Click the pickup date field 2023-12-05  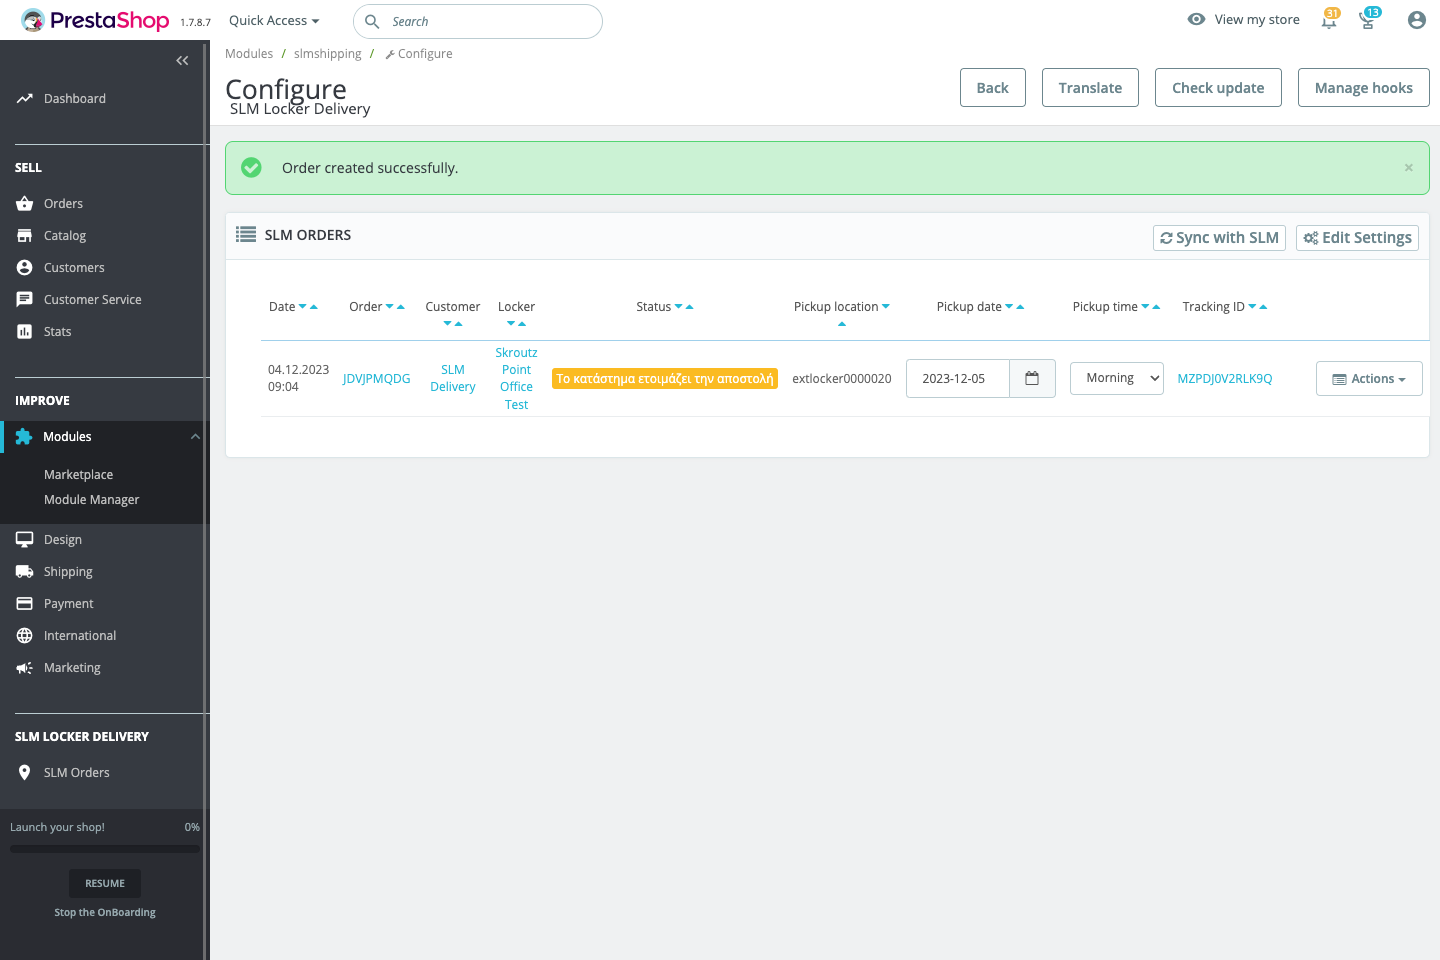958,378
